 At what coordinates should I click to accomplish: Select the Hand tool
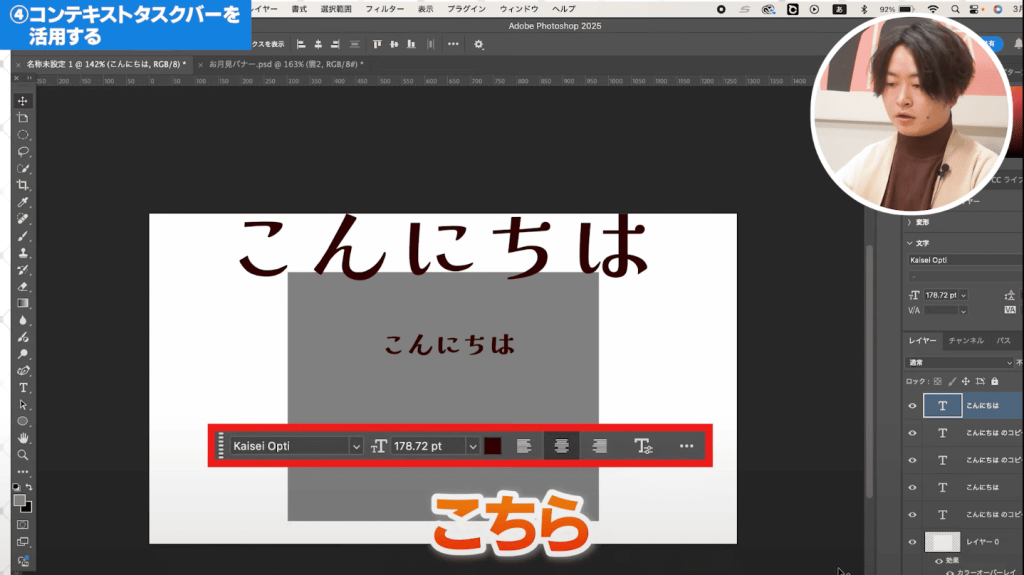click(x=23, y=438)
